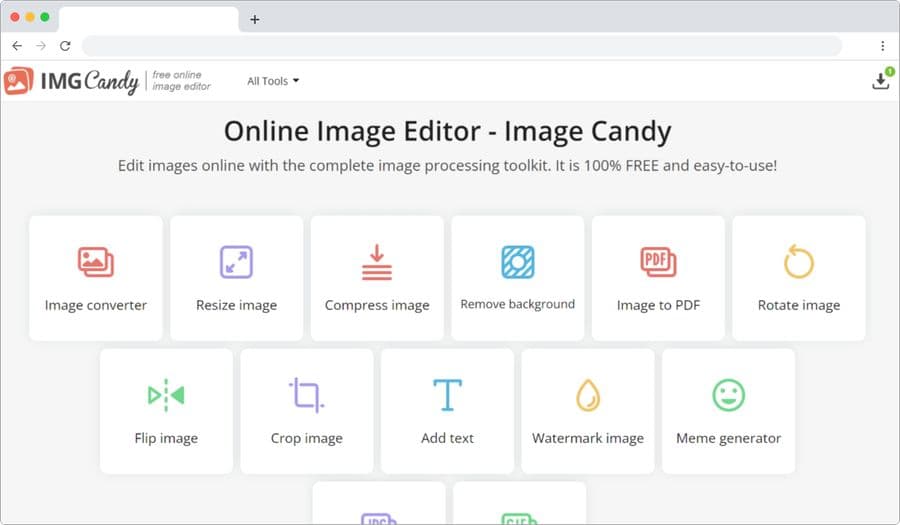Viewport: 900px width, 525px height.
Task: Click the "Add text" label
Action: pos(448,438)
